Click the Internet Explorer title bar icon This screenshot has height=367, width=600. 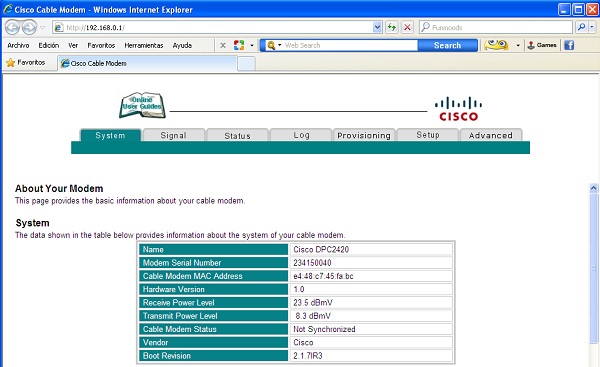point(8,9)
